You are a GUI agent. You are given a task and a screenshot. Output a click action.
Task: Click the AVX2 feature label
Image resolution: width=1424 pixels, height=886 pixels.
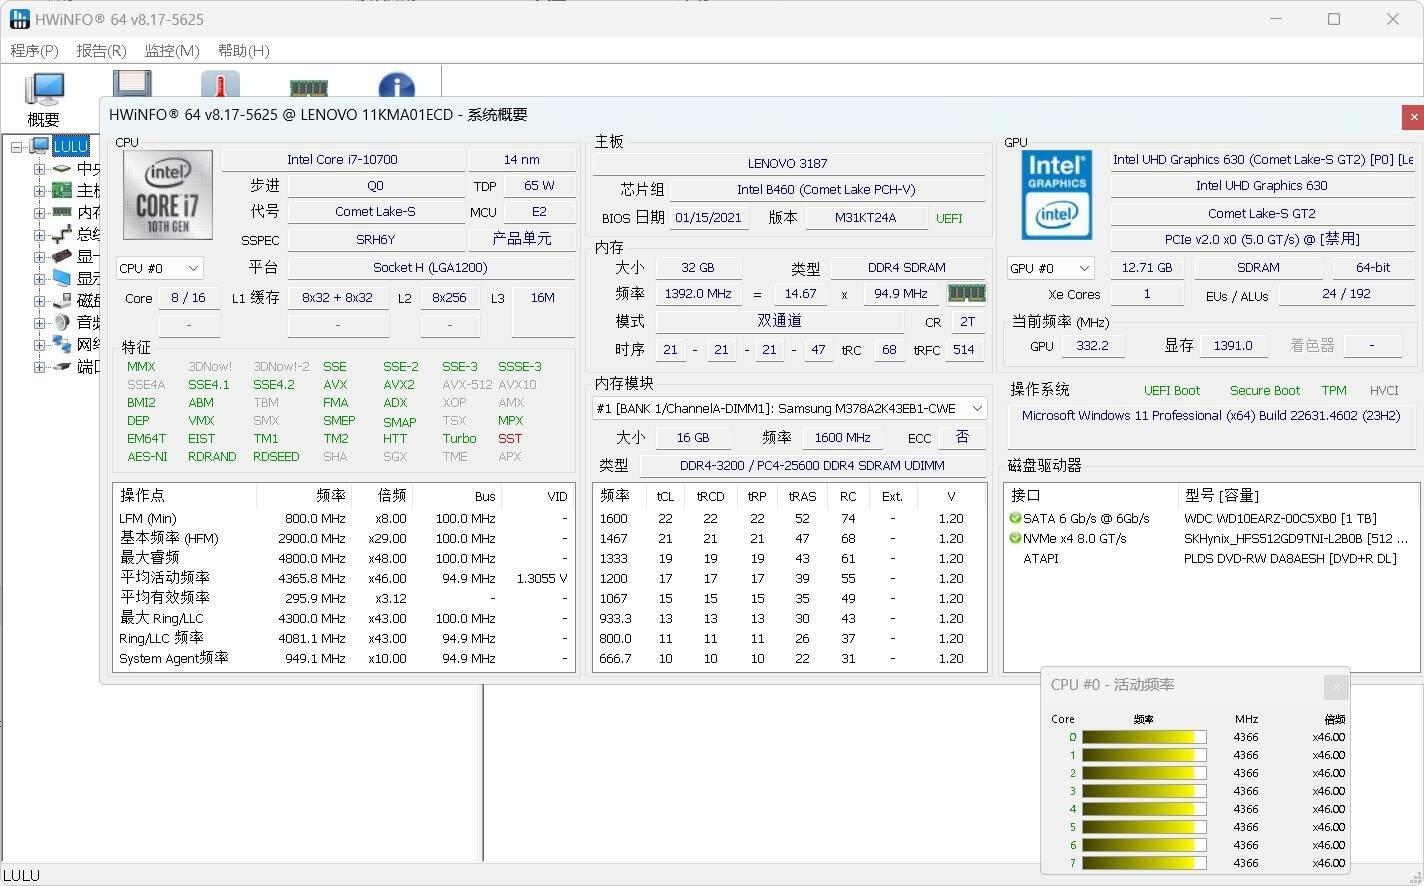coord(398,384)
